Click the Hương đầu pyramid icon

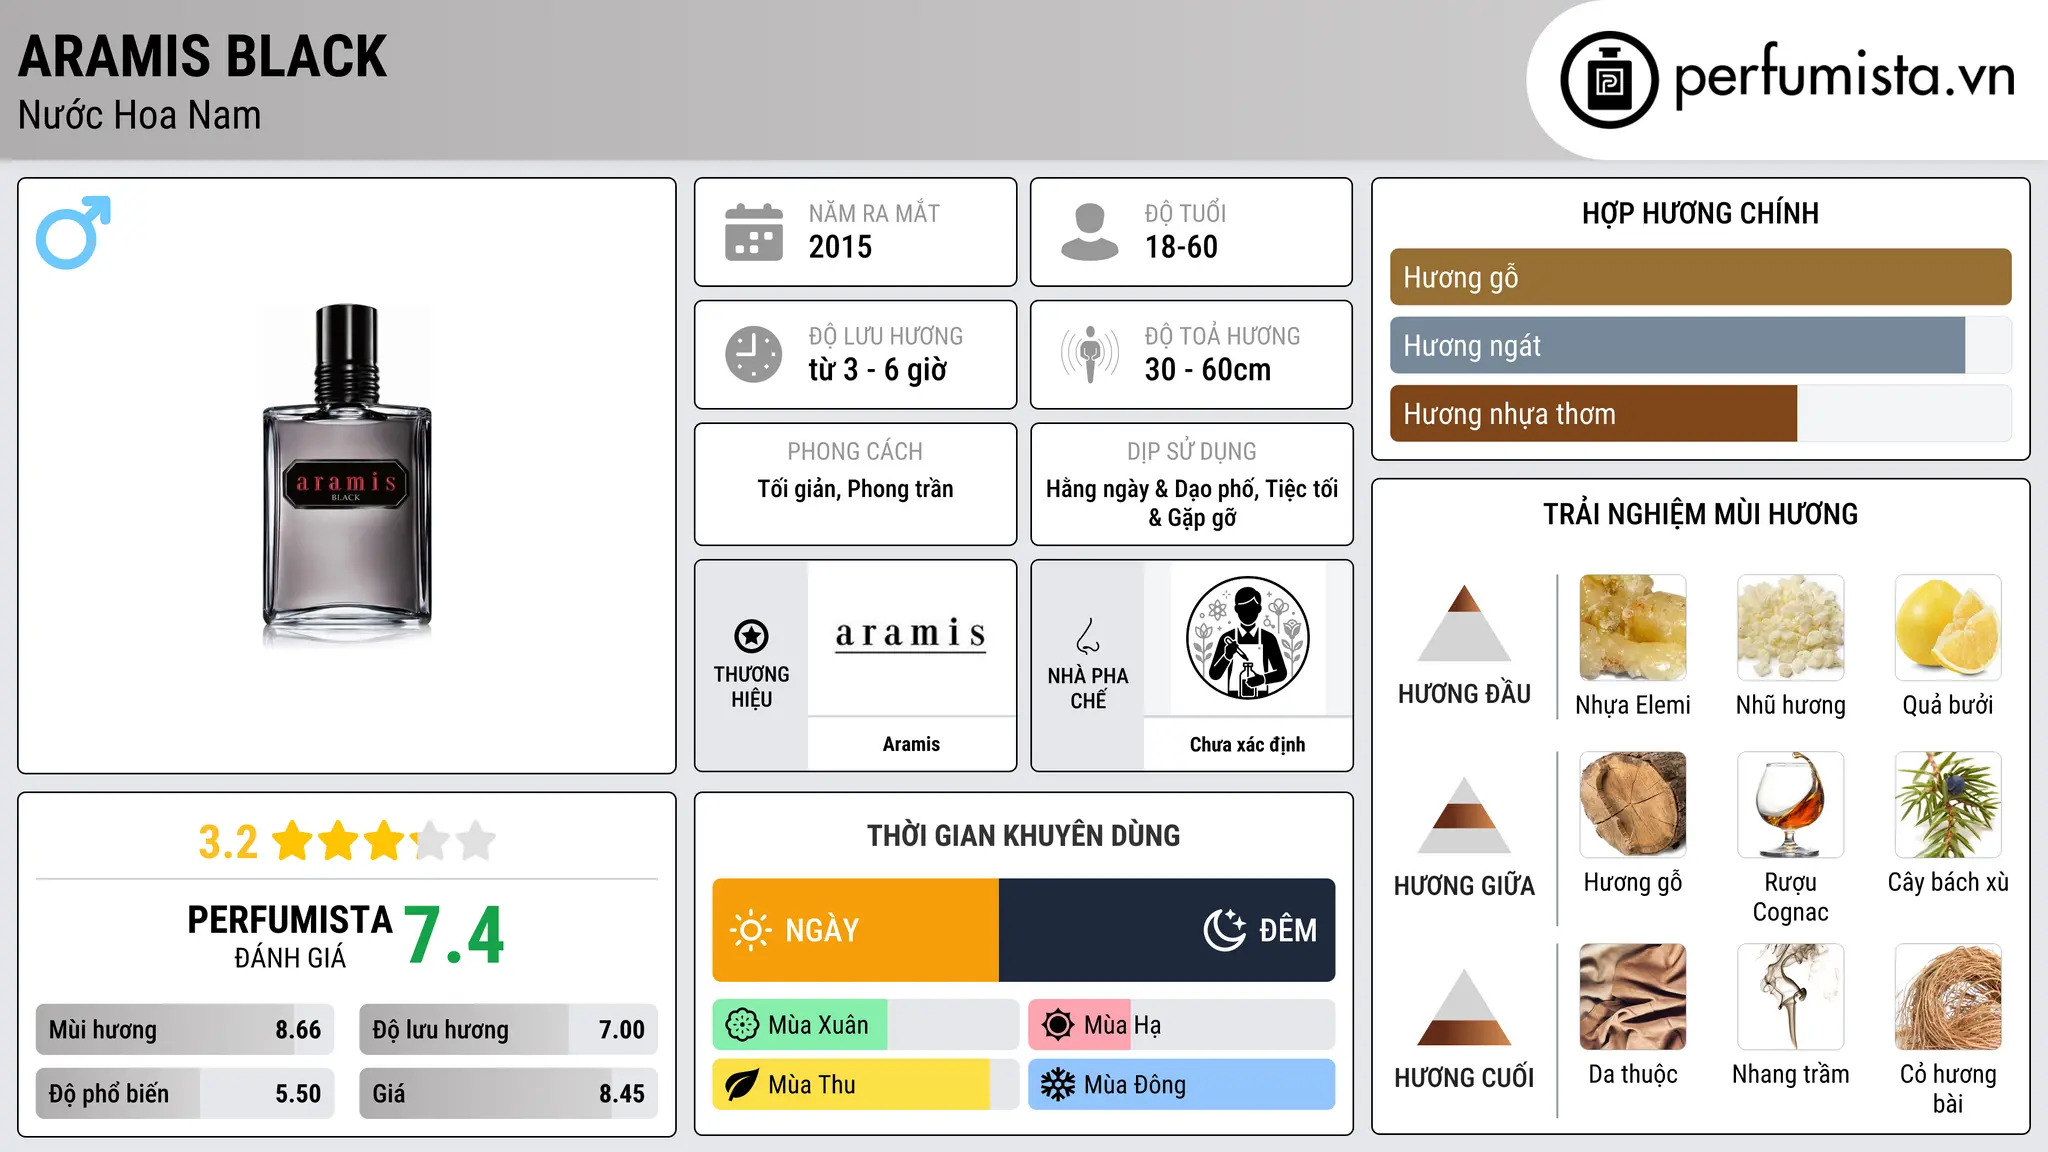tap(1464, 623)
